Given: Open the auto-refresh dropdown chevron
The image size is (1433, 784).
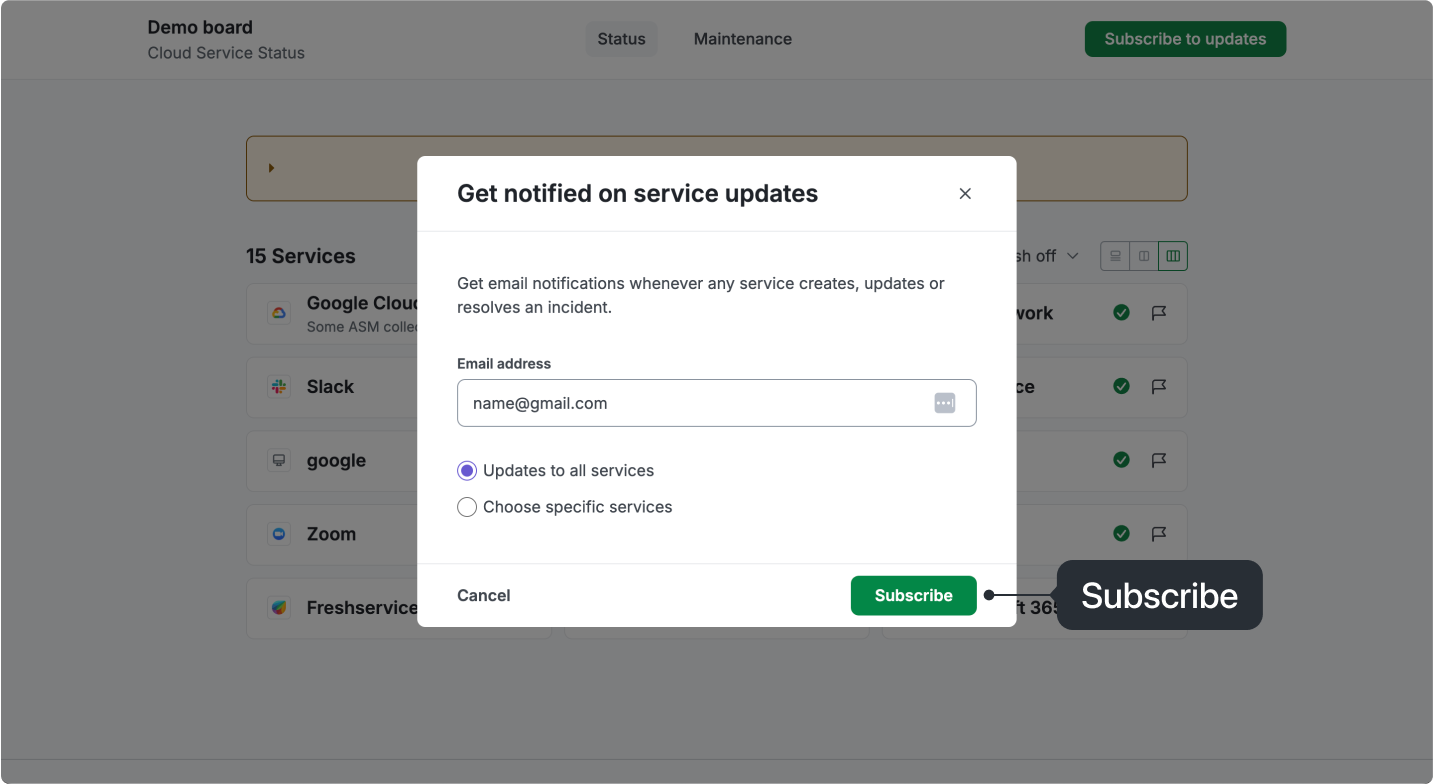Looking at the screenshot, I should coord(1073,256).
